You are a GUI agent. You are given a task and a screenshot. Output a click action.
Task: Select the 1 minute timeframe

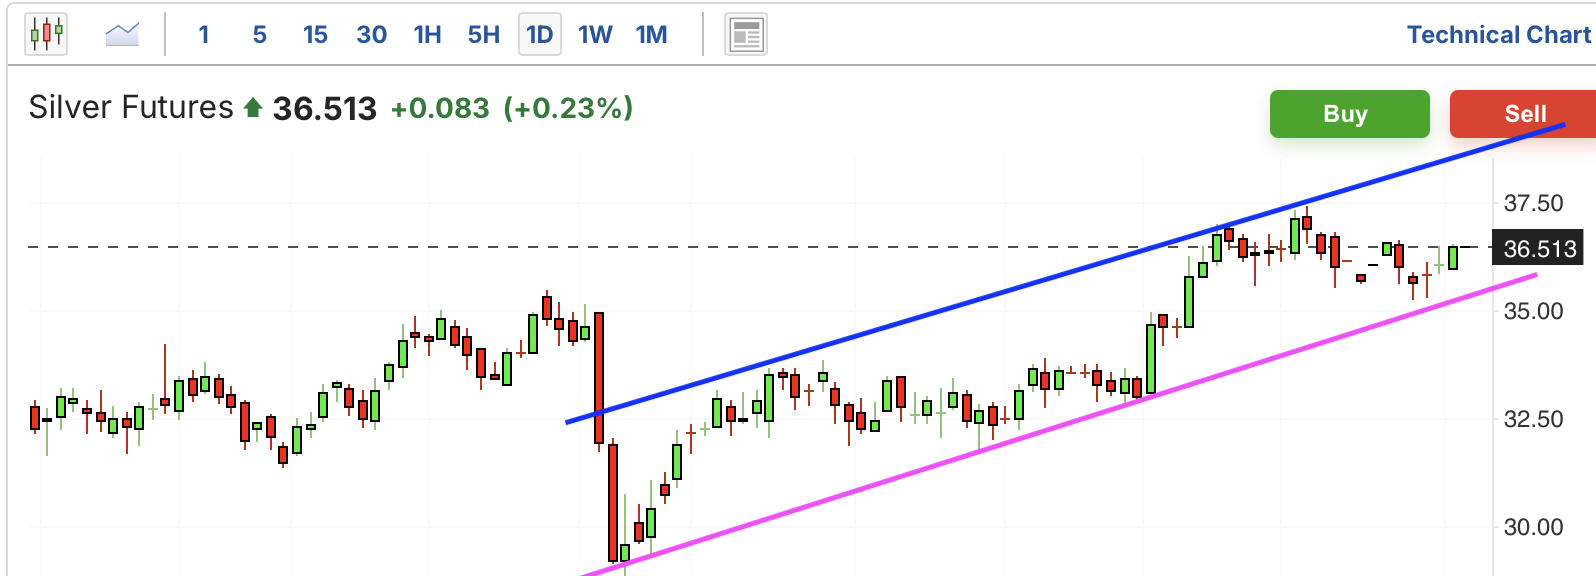point(204,35)
